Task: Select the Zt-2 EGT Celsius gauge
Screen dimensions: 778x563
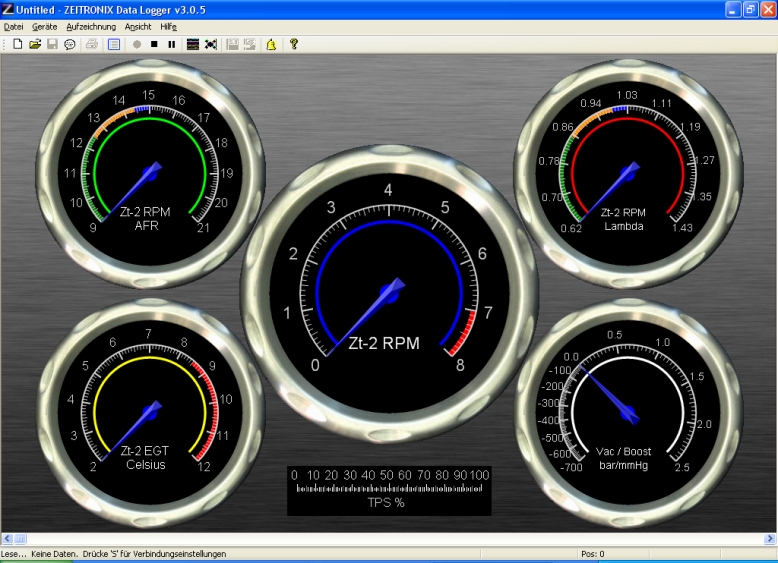Action: pyautogui.click(x=150, y=413)
